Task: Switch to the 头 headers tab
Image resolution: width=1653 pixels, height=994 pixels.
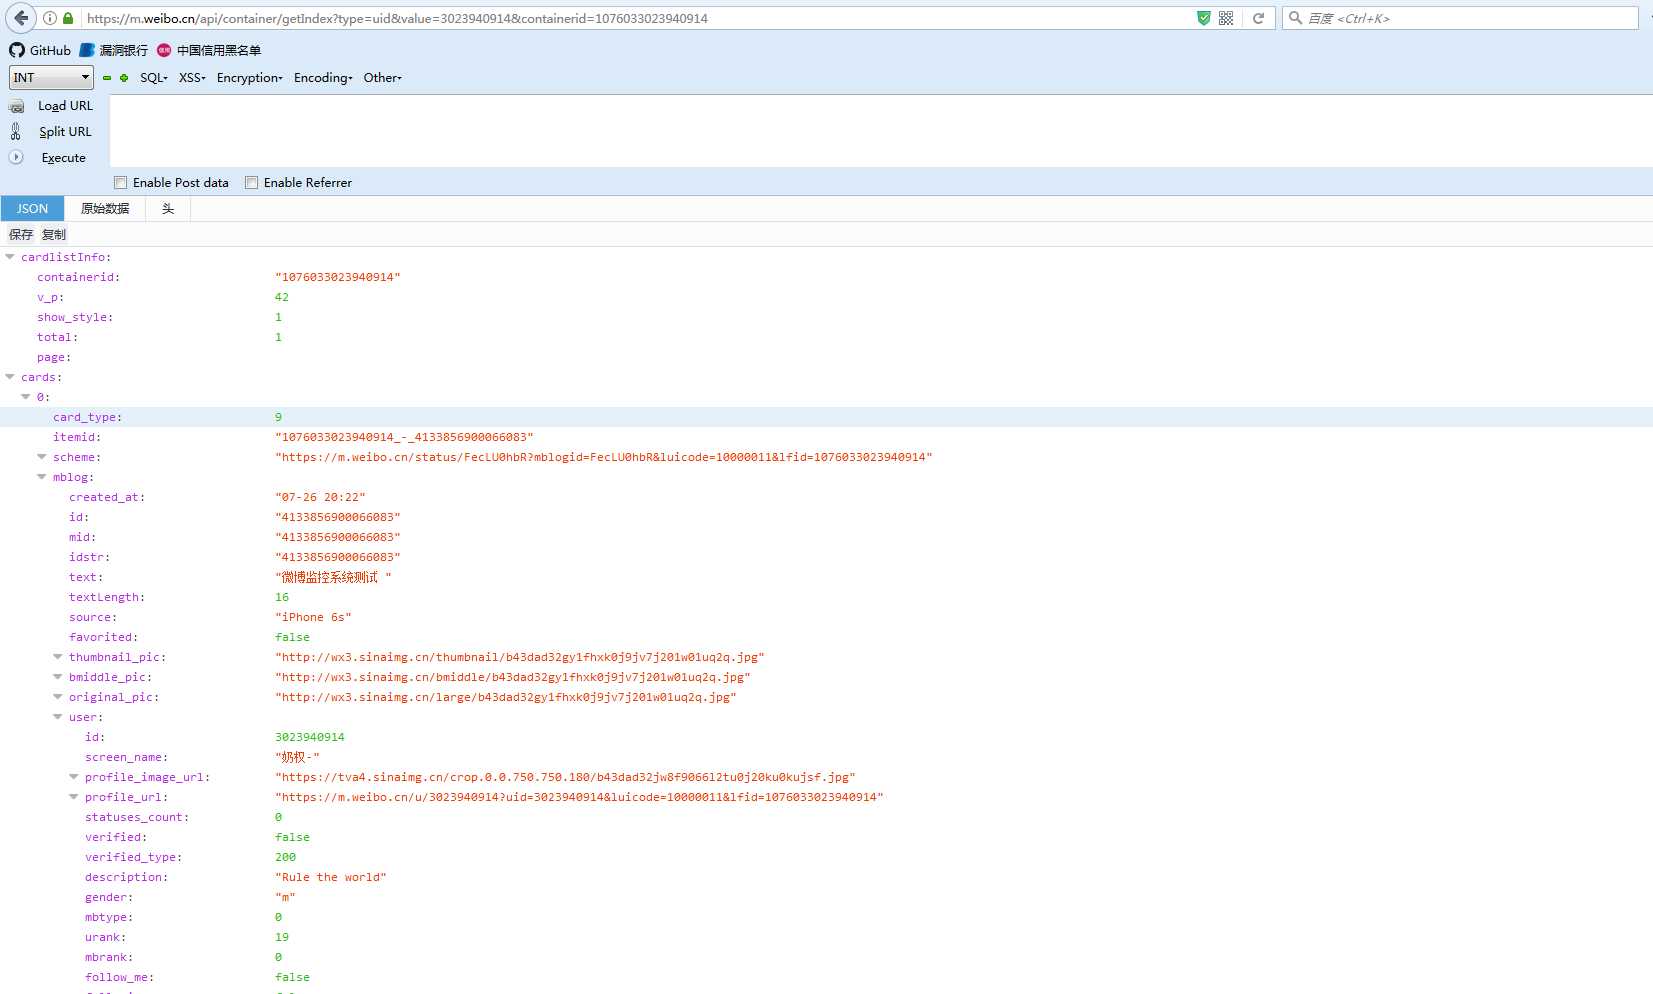Action: 168,208
